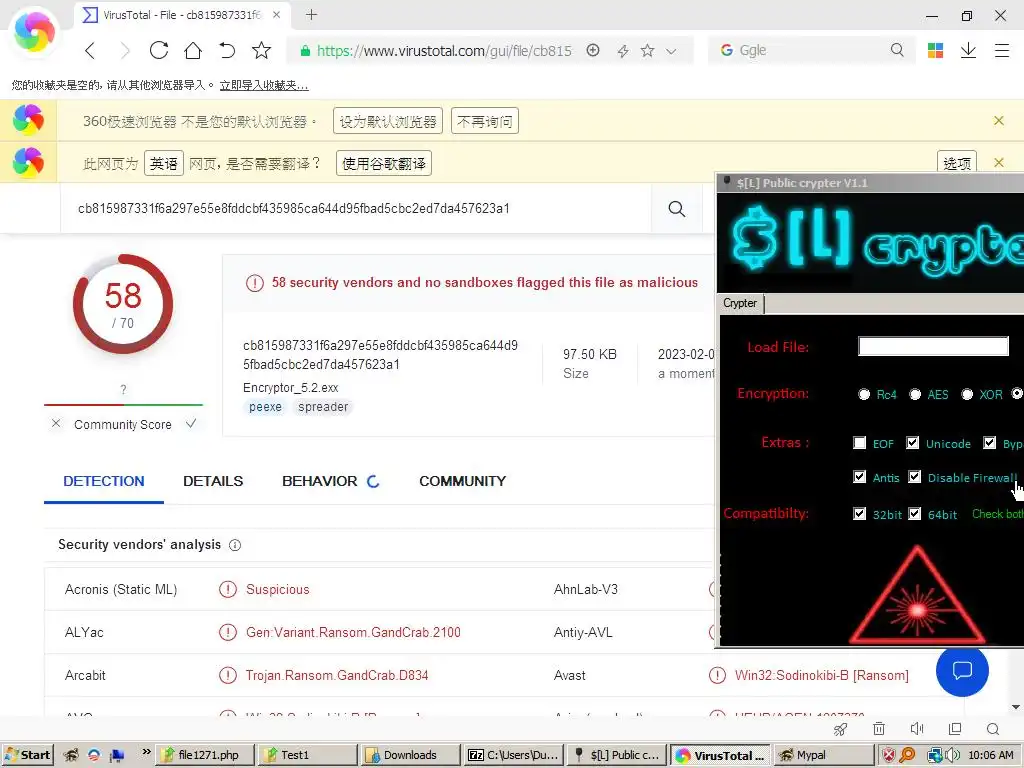The image size is (1024, 768).
Task: Switch to Downloads taskbar window
Action: (x=409, y=755)
